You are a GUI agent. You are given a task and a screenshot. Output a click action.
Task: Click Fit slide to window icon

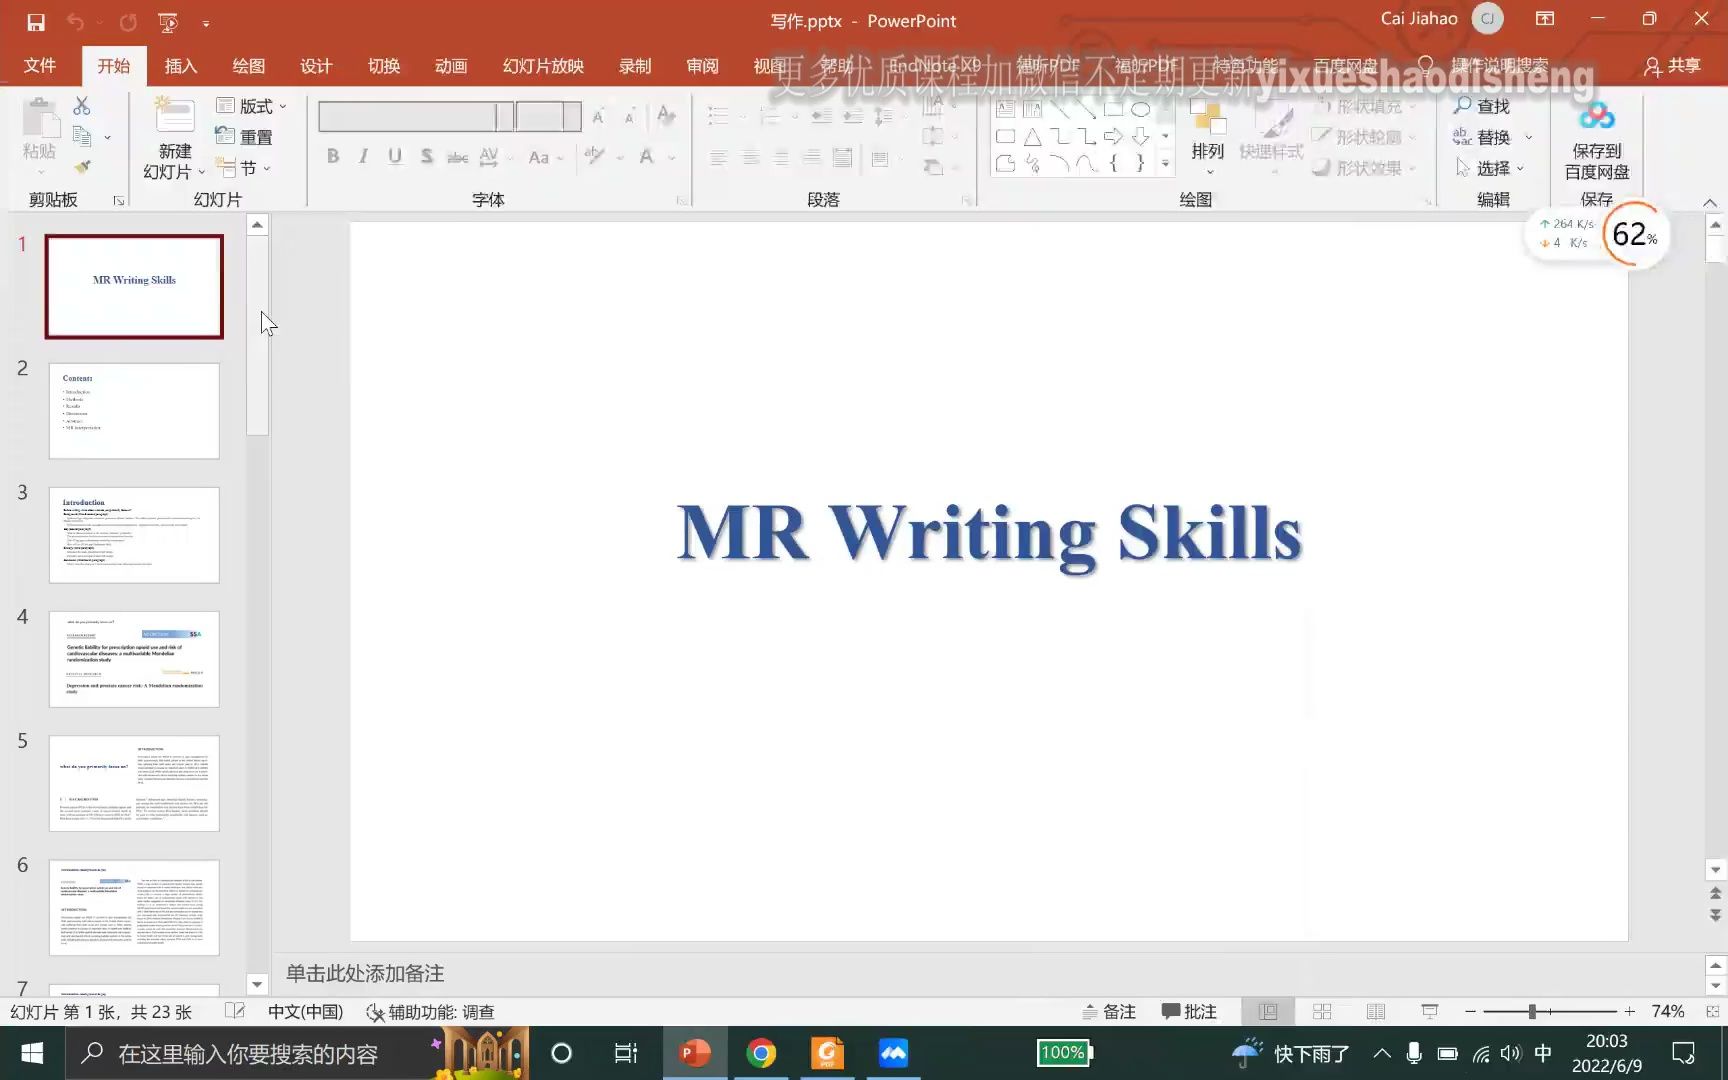point(1713,1012)
